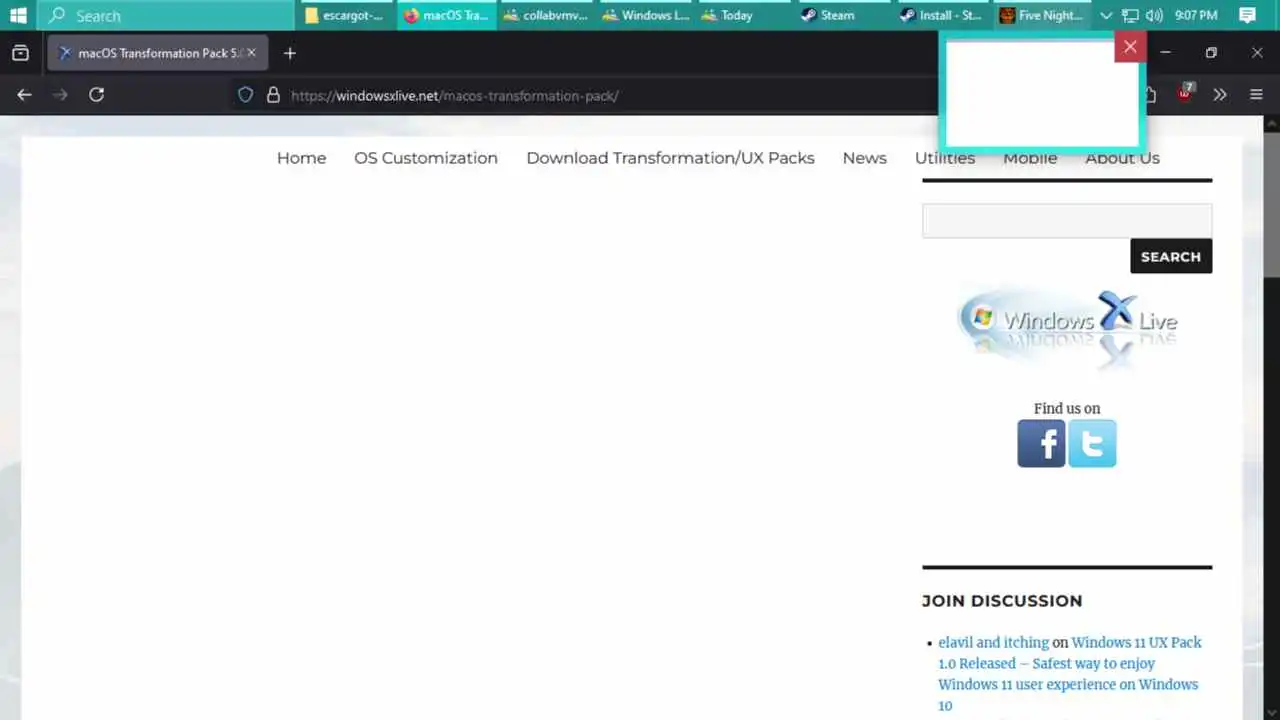Go back one page
1280x720 pixels.
24,94
